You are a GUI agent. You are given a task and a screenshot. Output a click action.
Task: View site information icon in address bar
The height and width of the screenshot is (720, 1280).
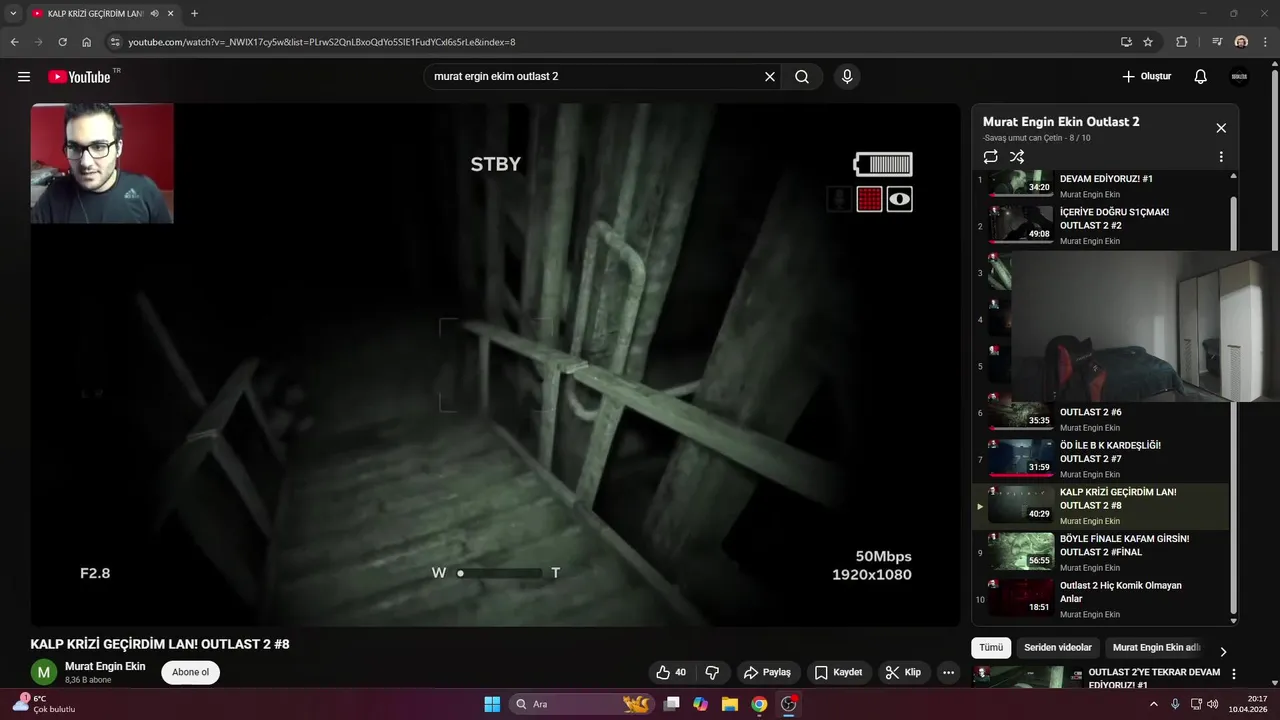point(115,42)
